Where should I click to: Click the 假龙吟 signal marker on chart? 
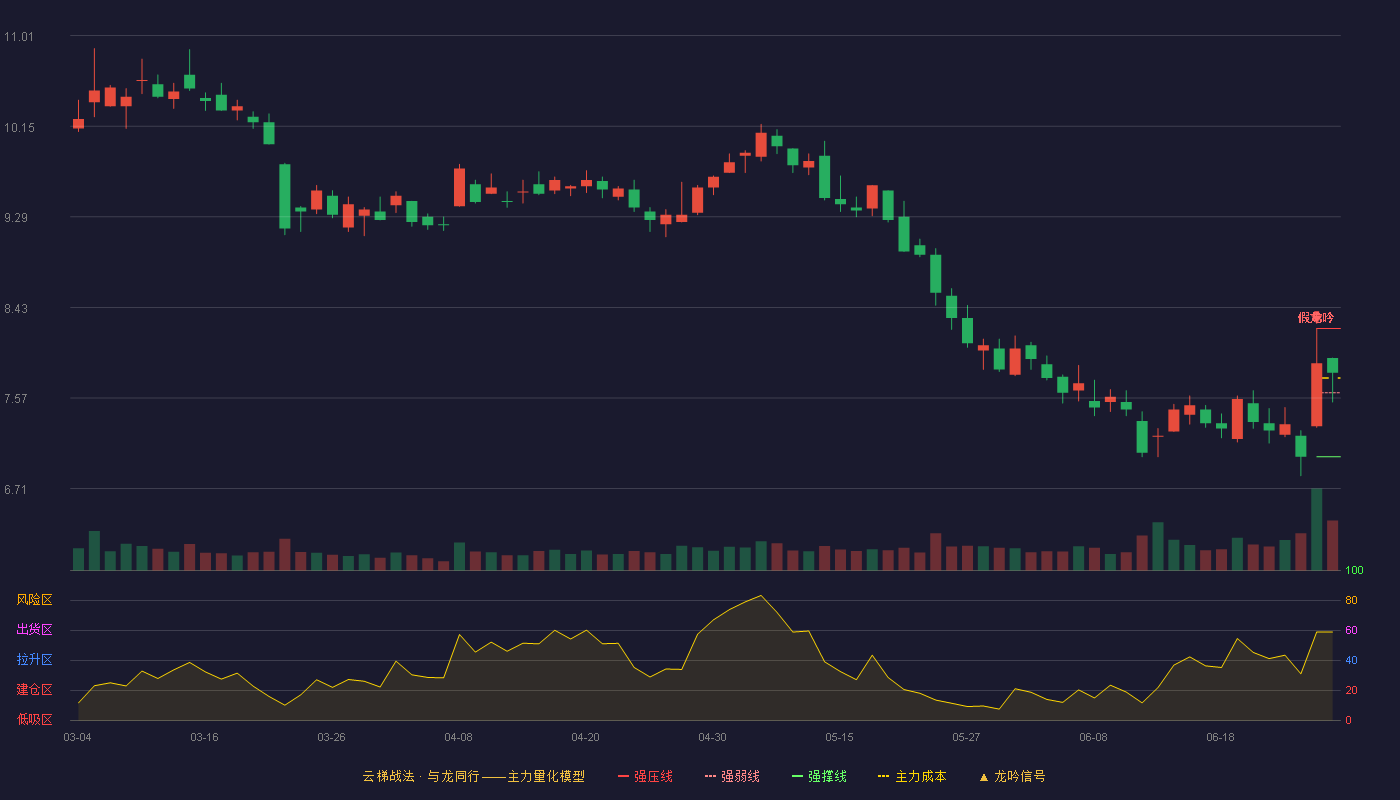pos(1316,317)
